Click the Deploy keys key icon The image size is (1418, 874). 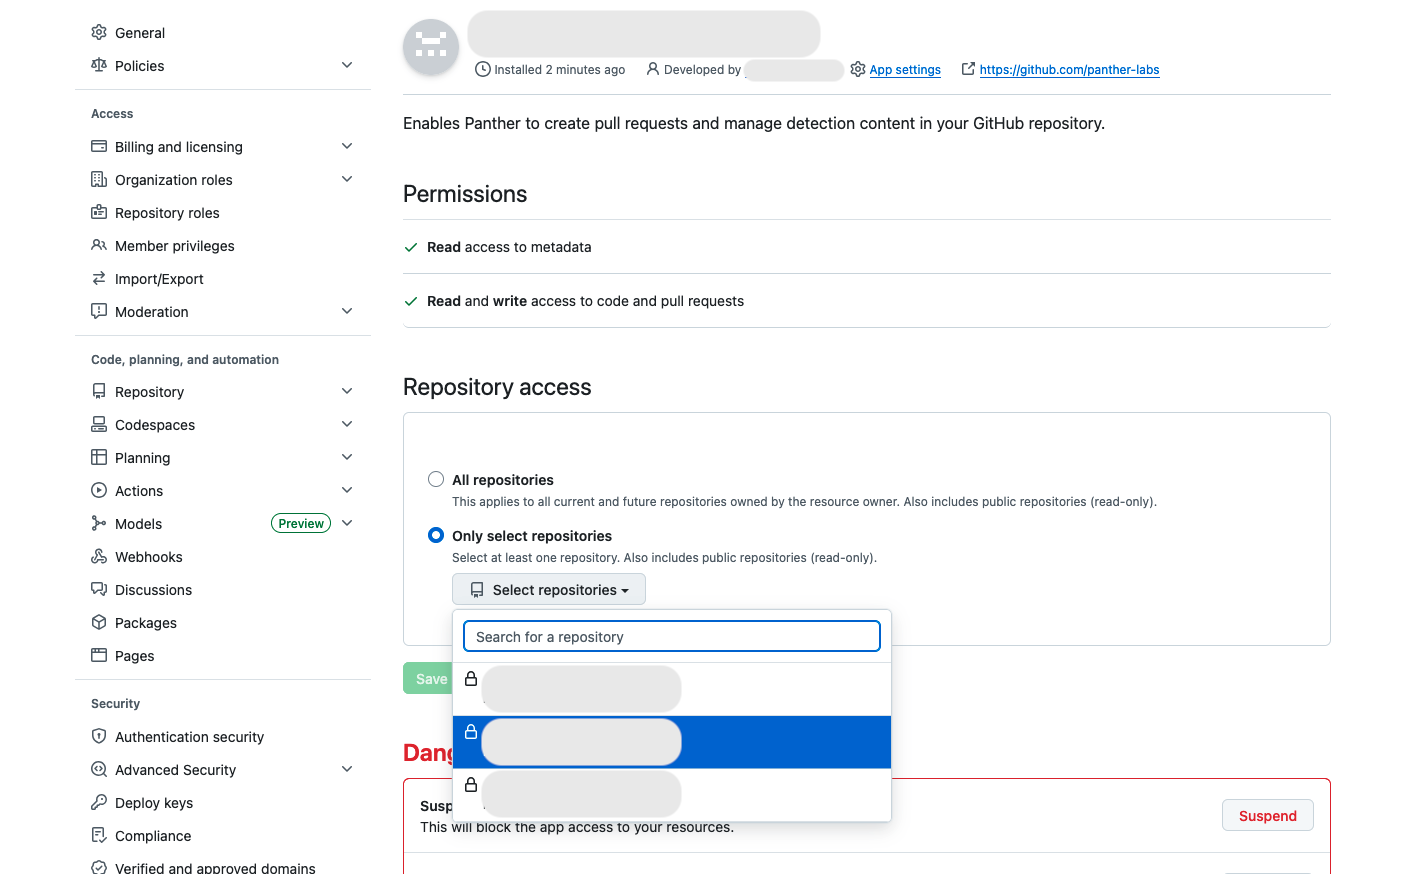click(99, 802)
